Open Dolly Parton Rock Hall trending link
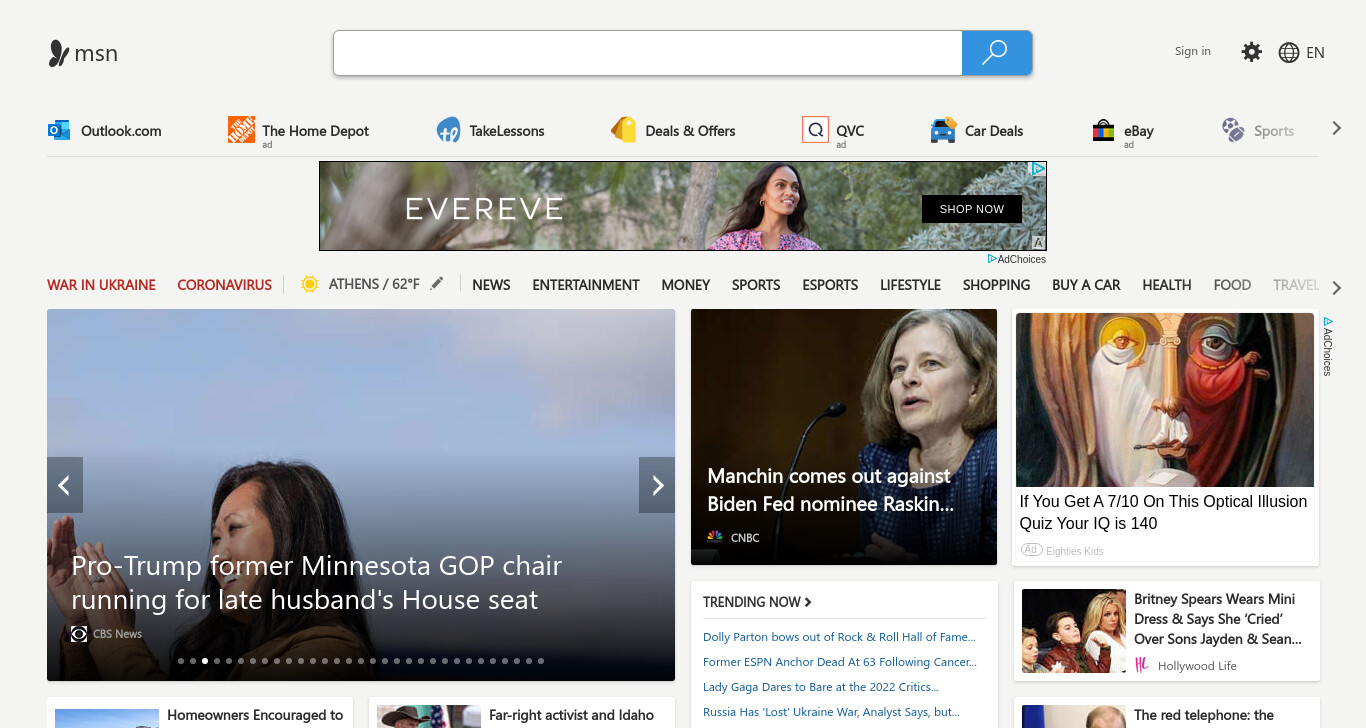 [x=839, y=637]
